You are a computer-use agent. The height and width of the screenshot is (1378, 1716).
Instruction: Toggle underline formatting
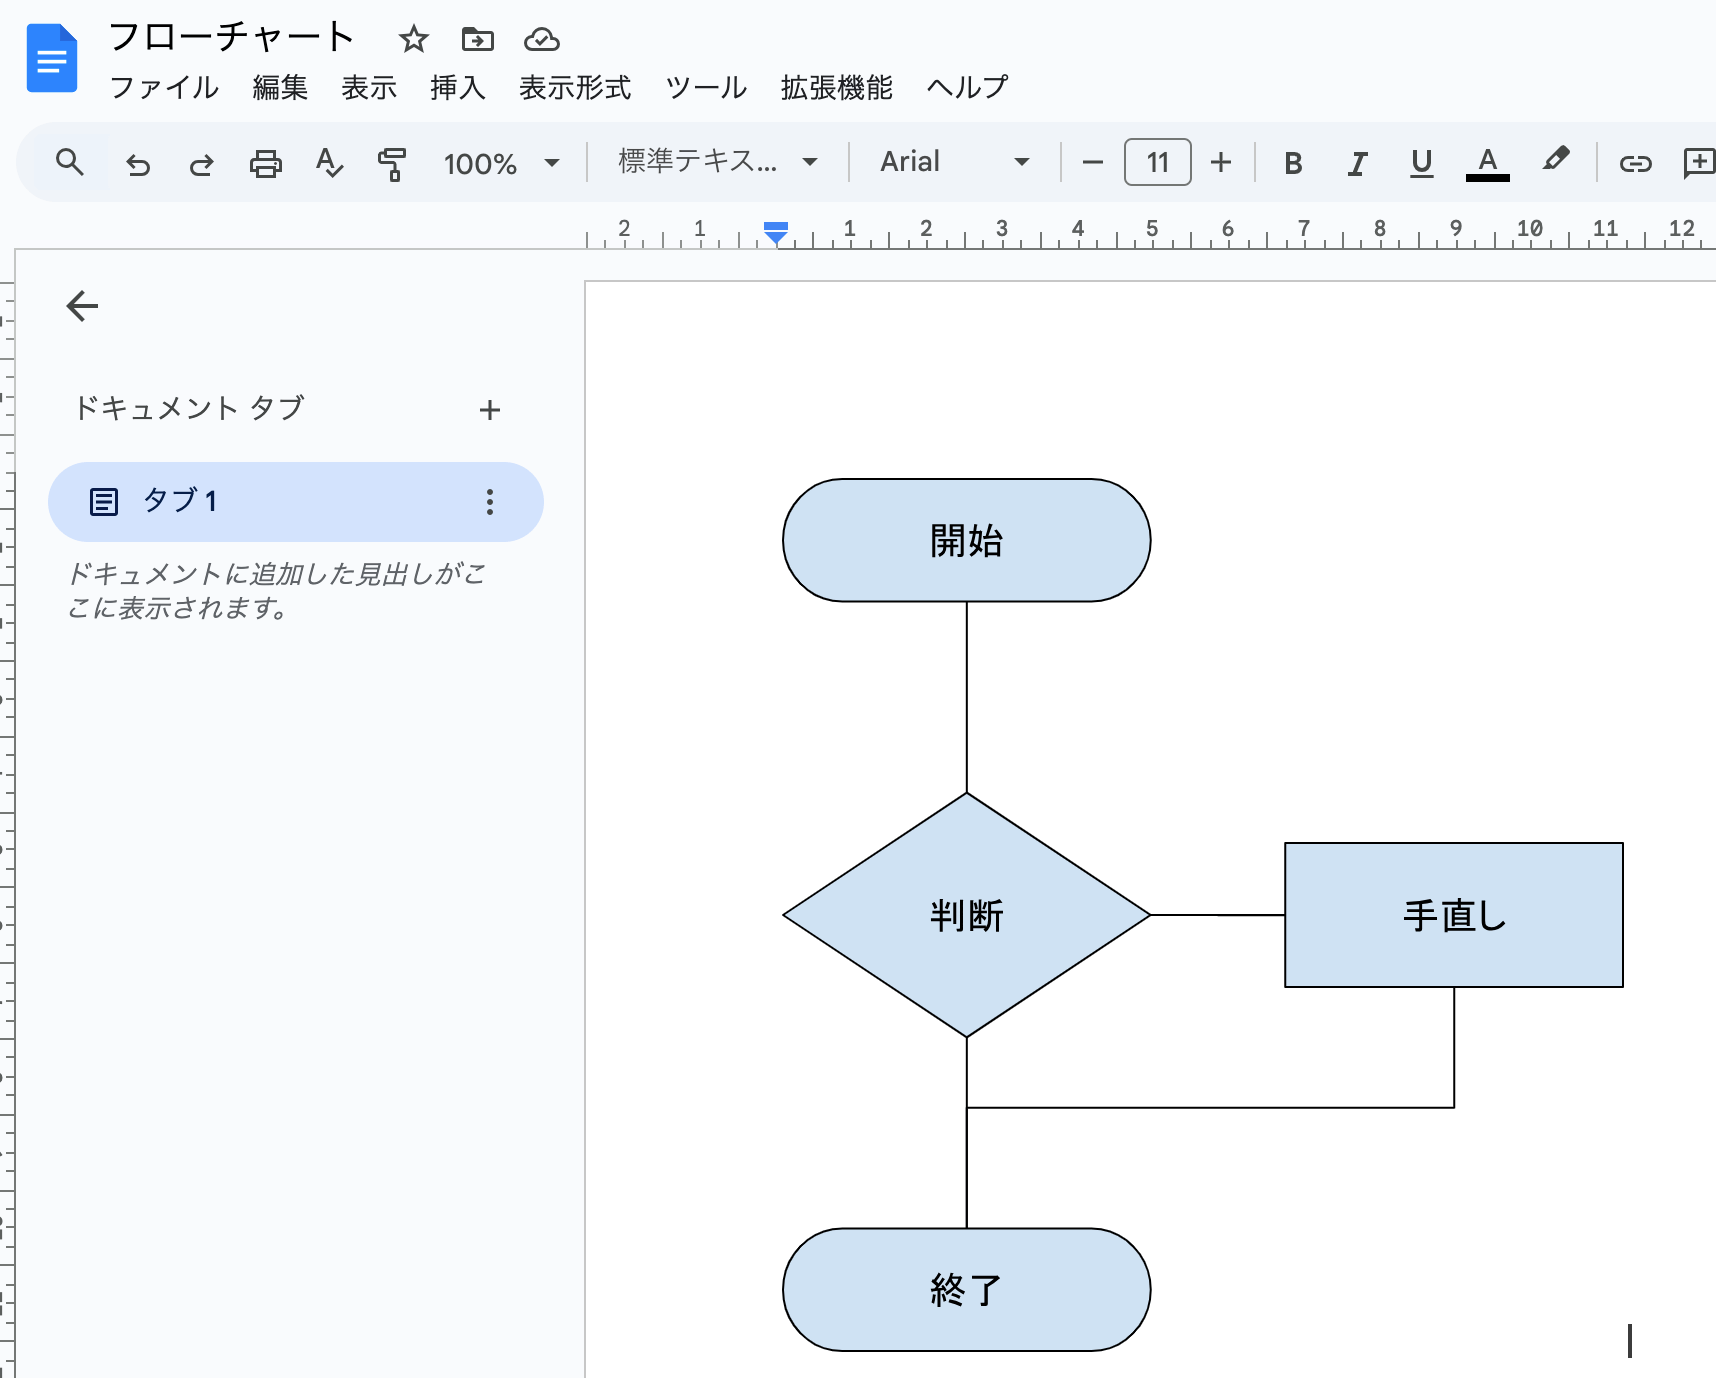1422,163
